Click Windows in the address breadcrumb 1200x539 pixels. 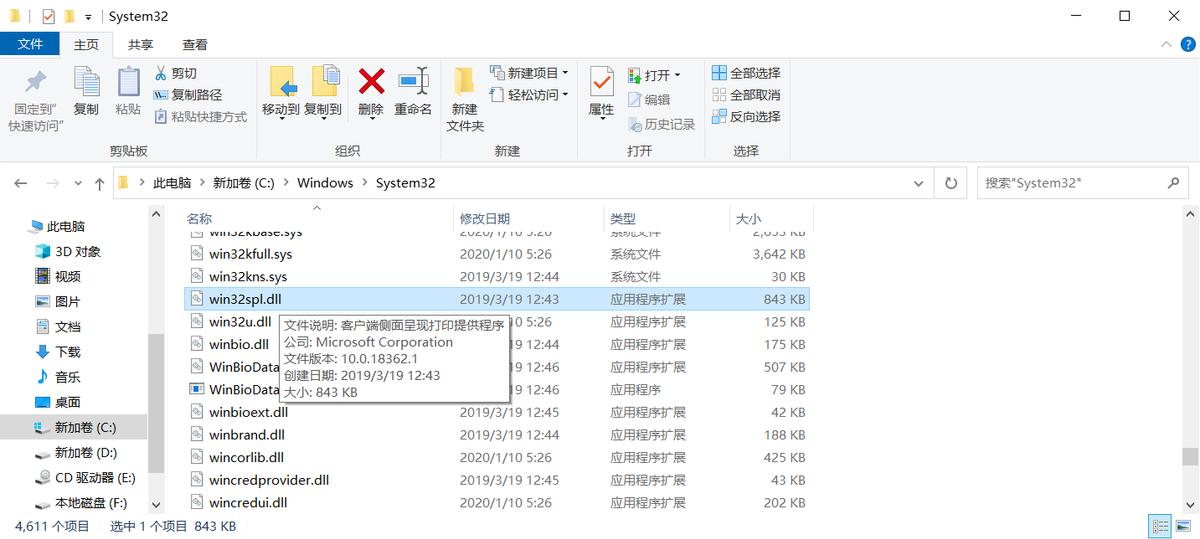click(325, 183)
